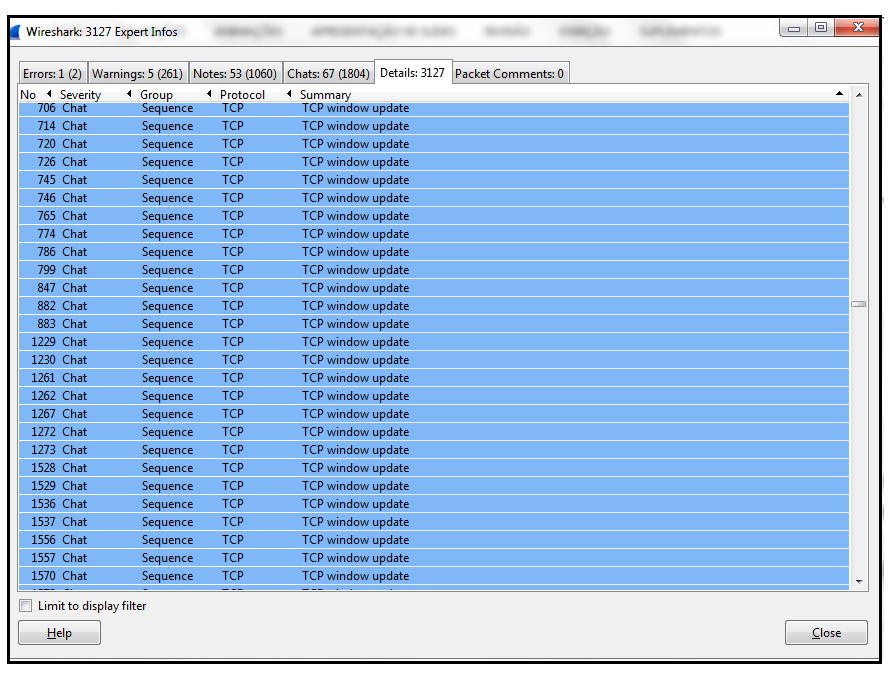Viewport: 891px width, 677px height.
Task: Click the sort arrow beside Summary column
Action: click(x=289, y=94)
